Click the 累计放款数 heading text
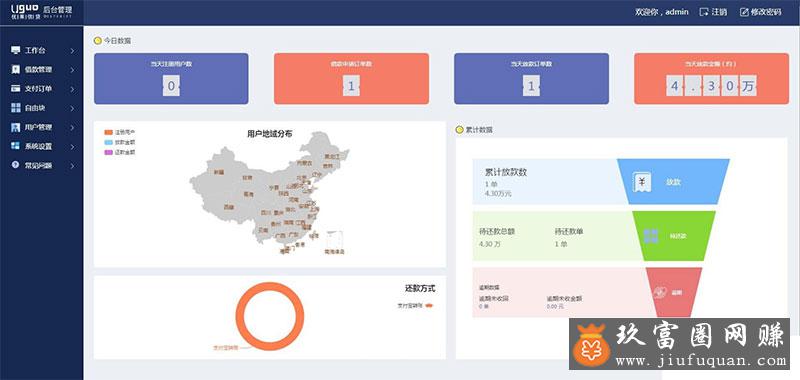The height and width of the screenshot is (380, 800). tap(506, 172)
